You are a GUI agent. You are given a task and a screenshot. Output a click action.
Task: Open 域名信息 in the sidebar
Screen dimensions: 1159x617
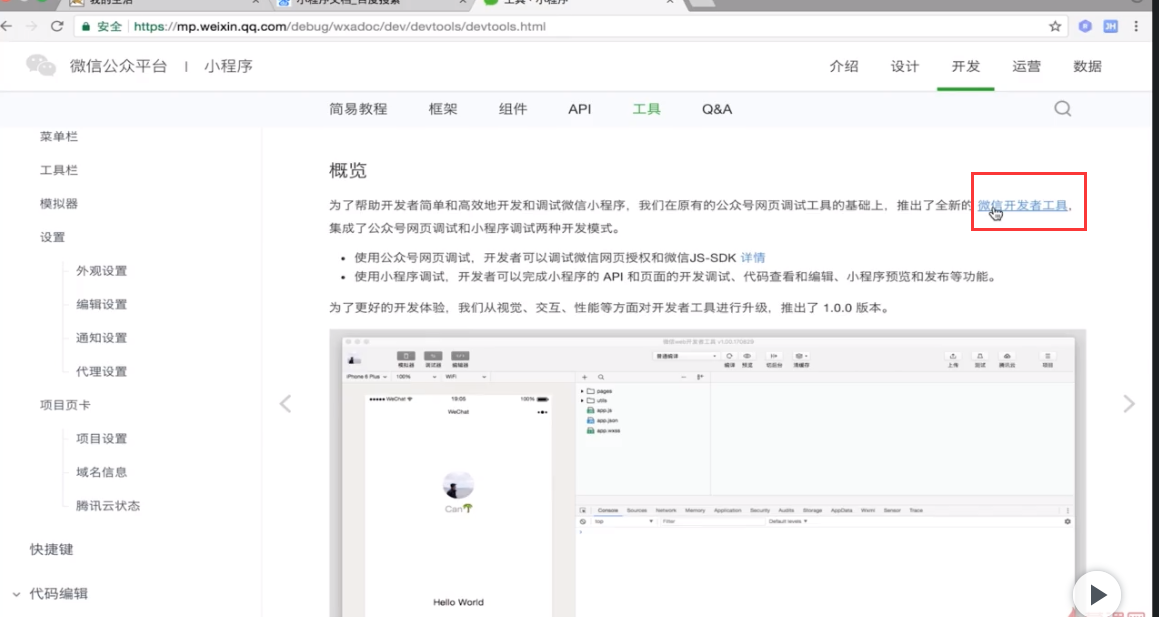tap(101, 472)
